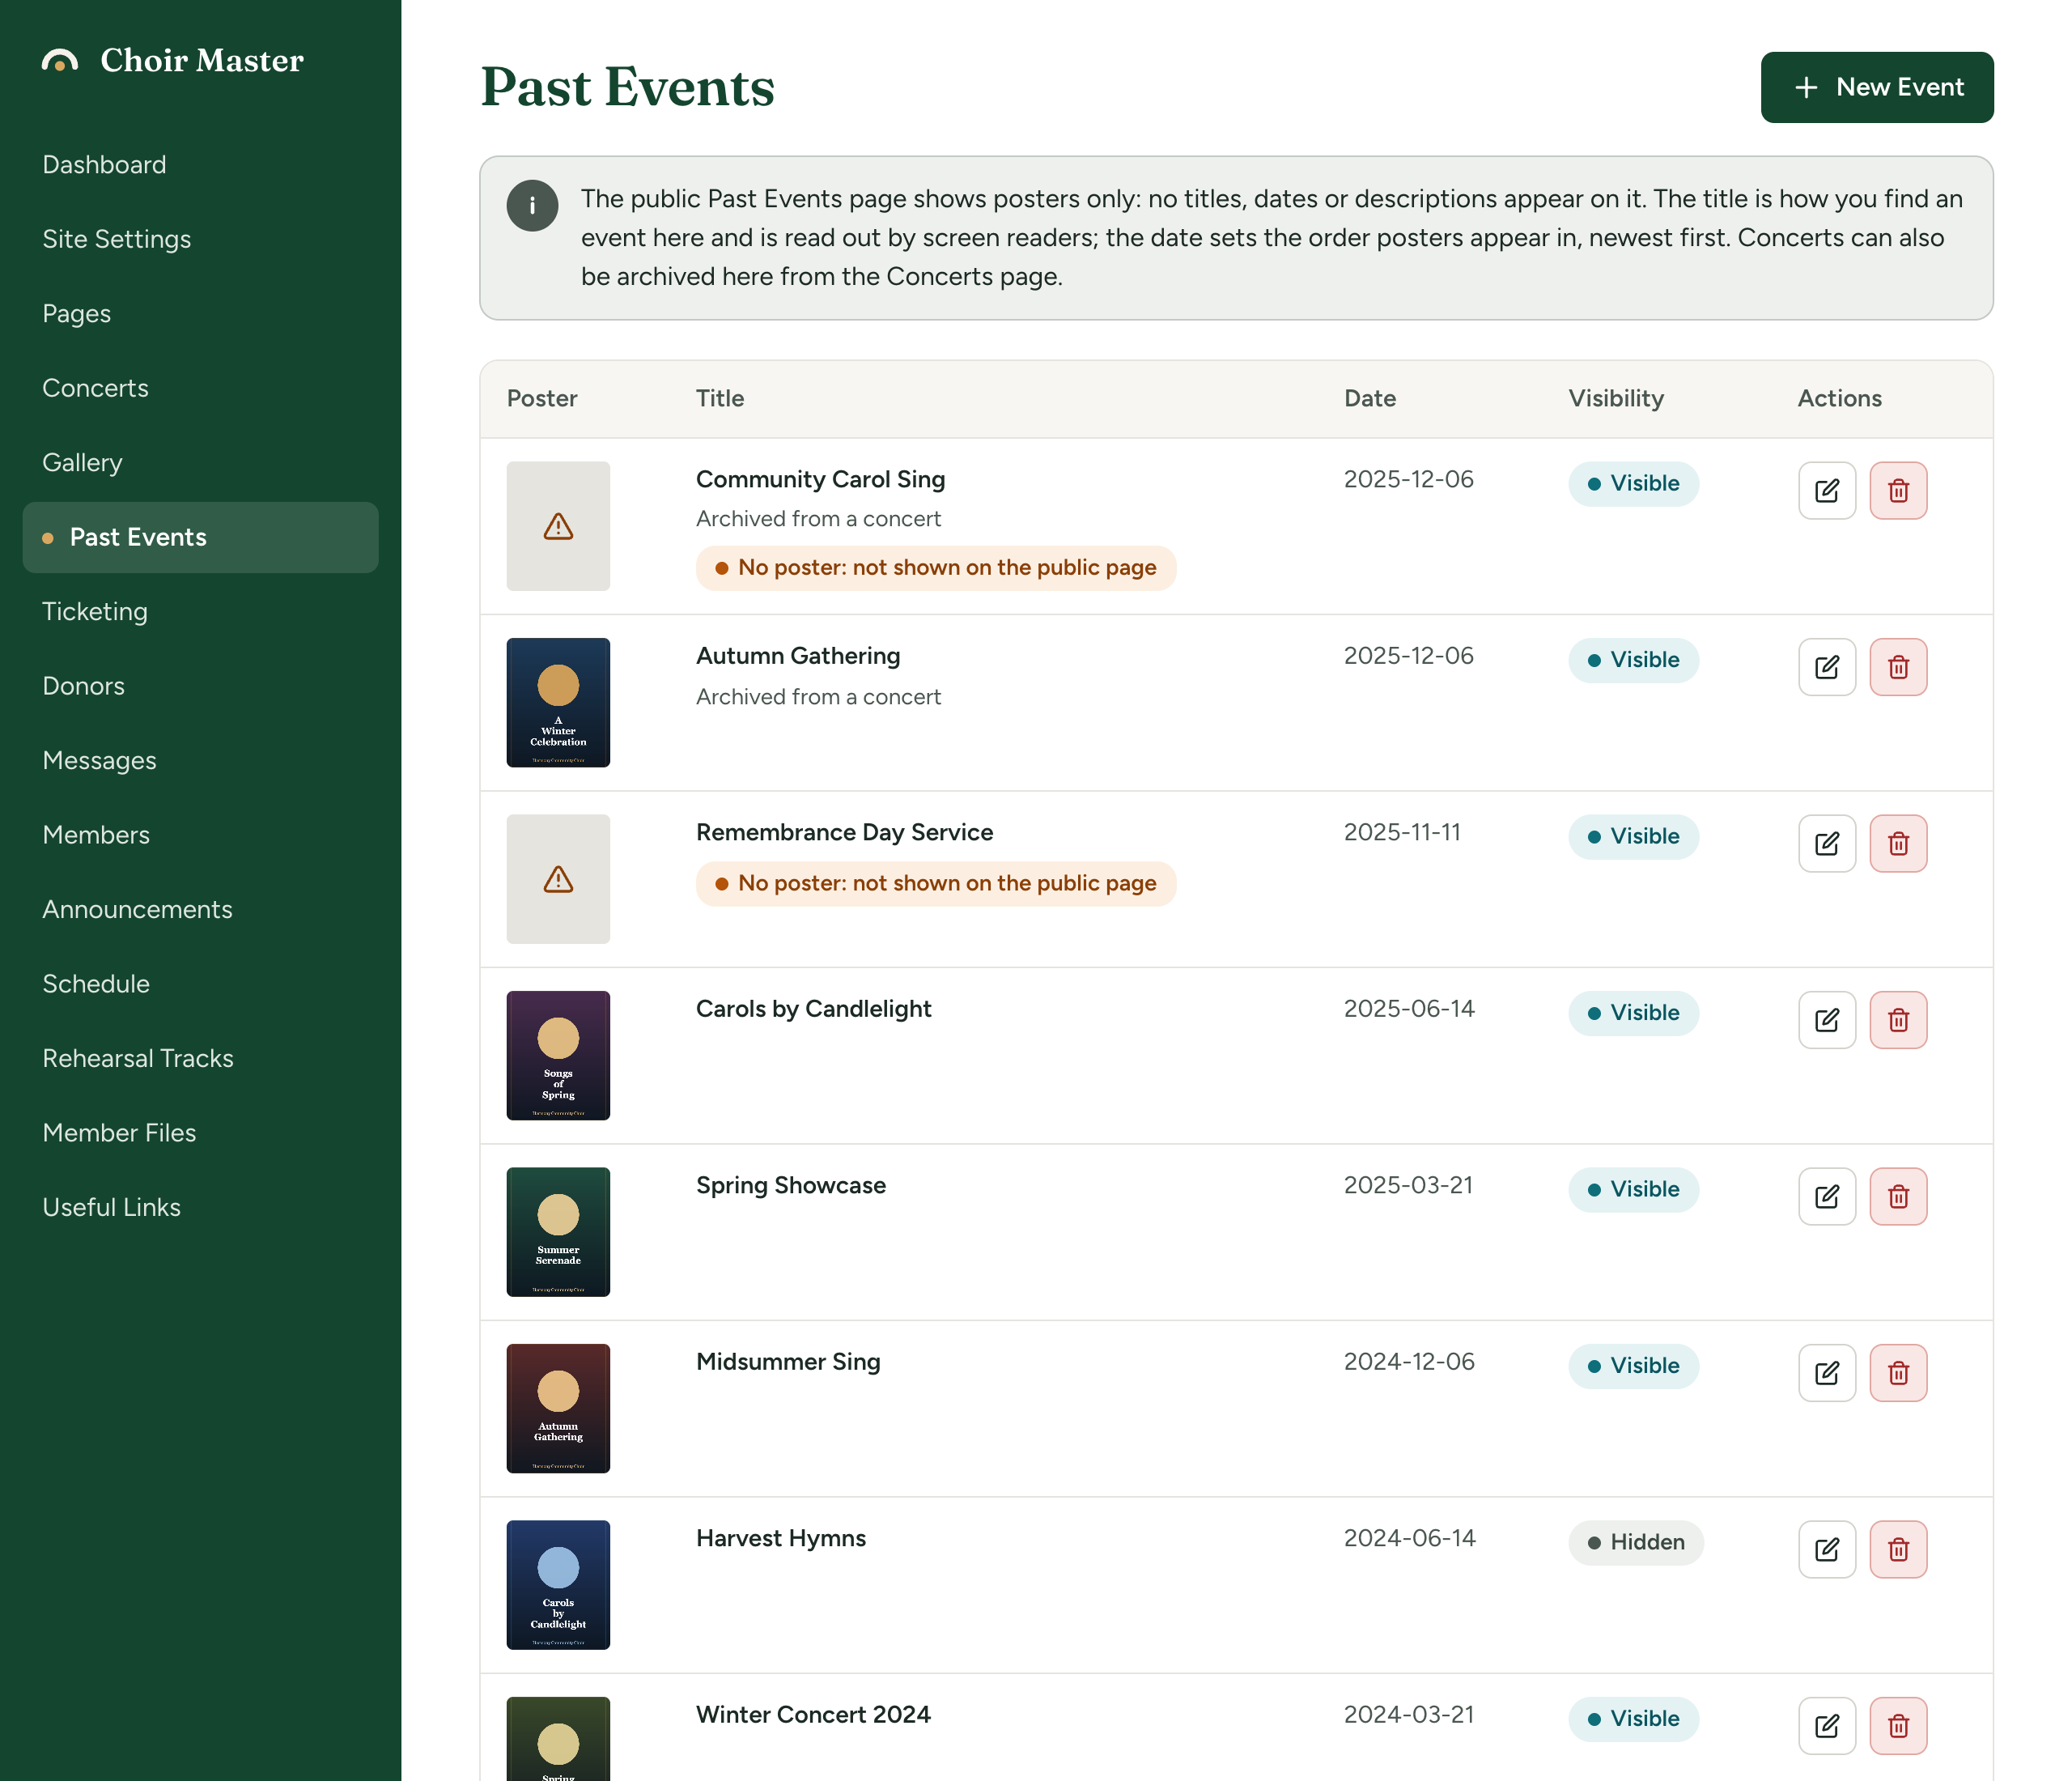Toggle Visible badge for Spring Showcase

[x=1633, y=1189]
